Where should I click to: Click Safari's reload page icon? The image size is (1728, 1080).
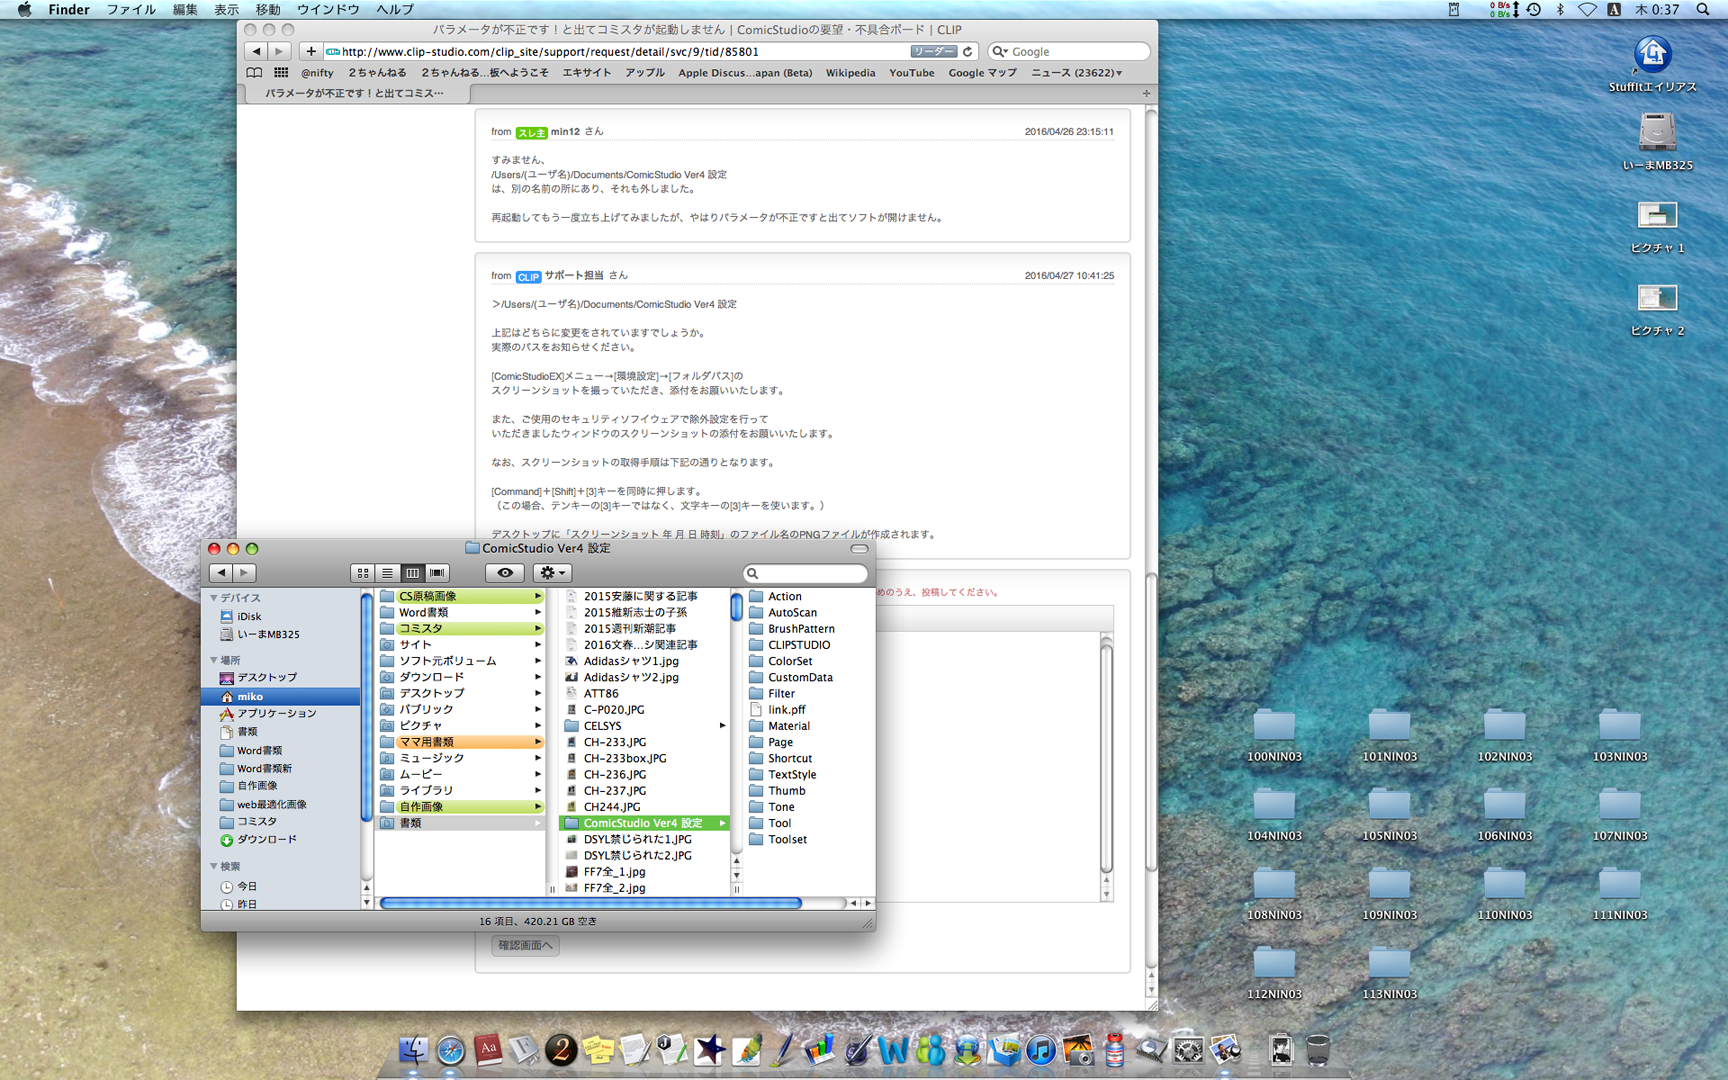pos(968,52)
